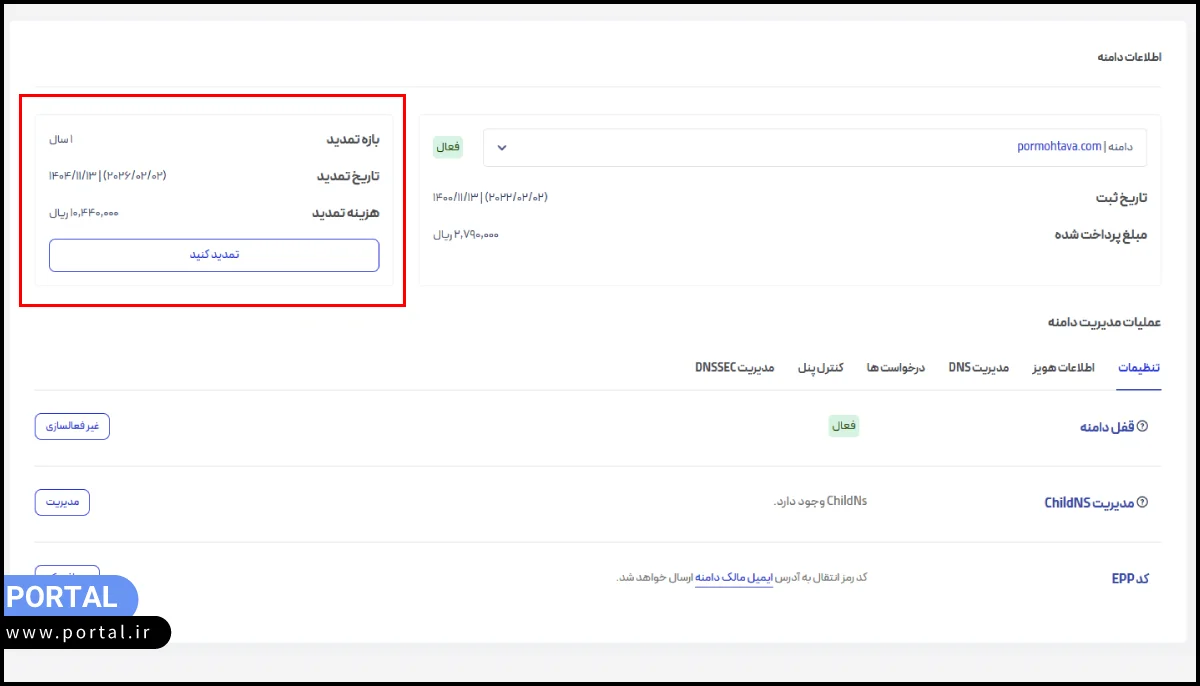Switch to the مدیریت DNSSEC tab
1200x686 pixels.
click(735, 368)
